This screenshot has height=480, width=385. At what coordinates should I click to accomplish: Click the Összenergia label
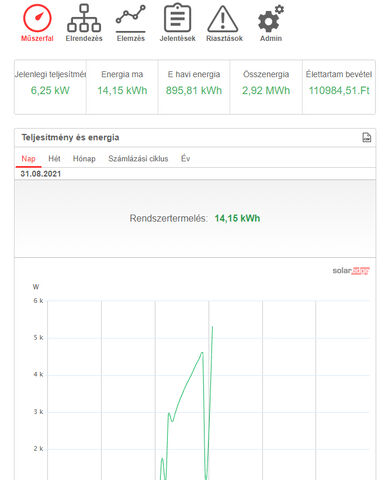pyautogui.click(x=266, y=74)
